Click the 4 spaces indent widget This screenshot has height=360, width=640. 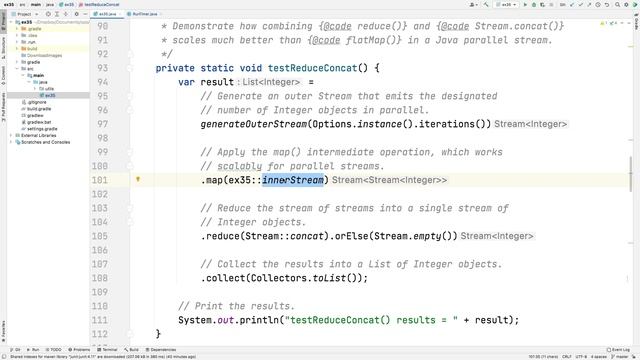coord(599,357)
